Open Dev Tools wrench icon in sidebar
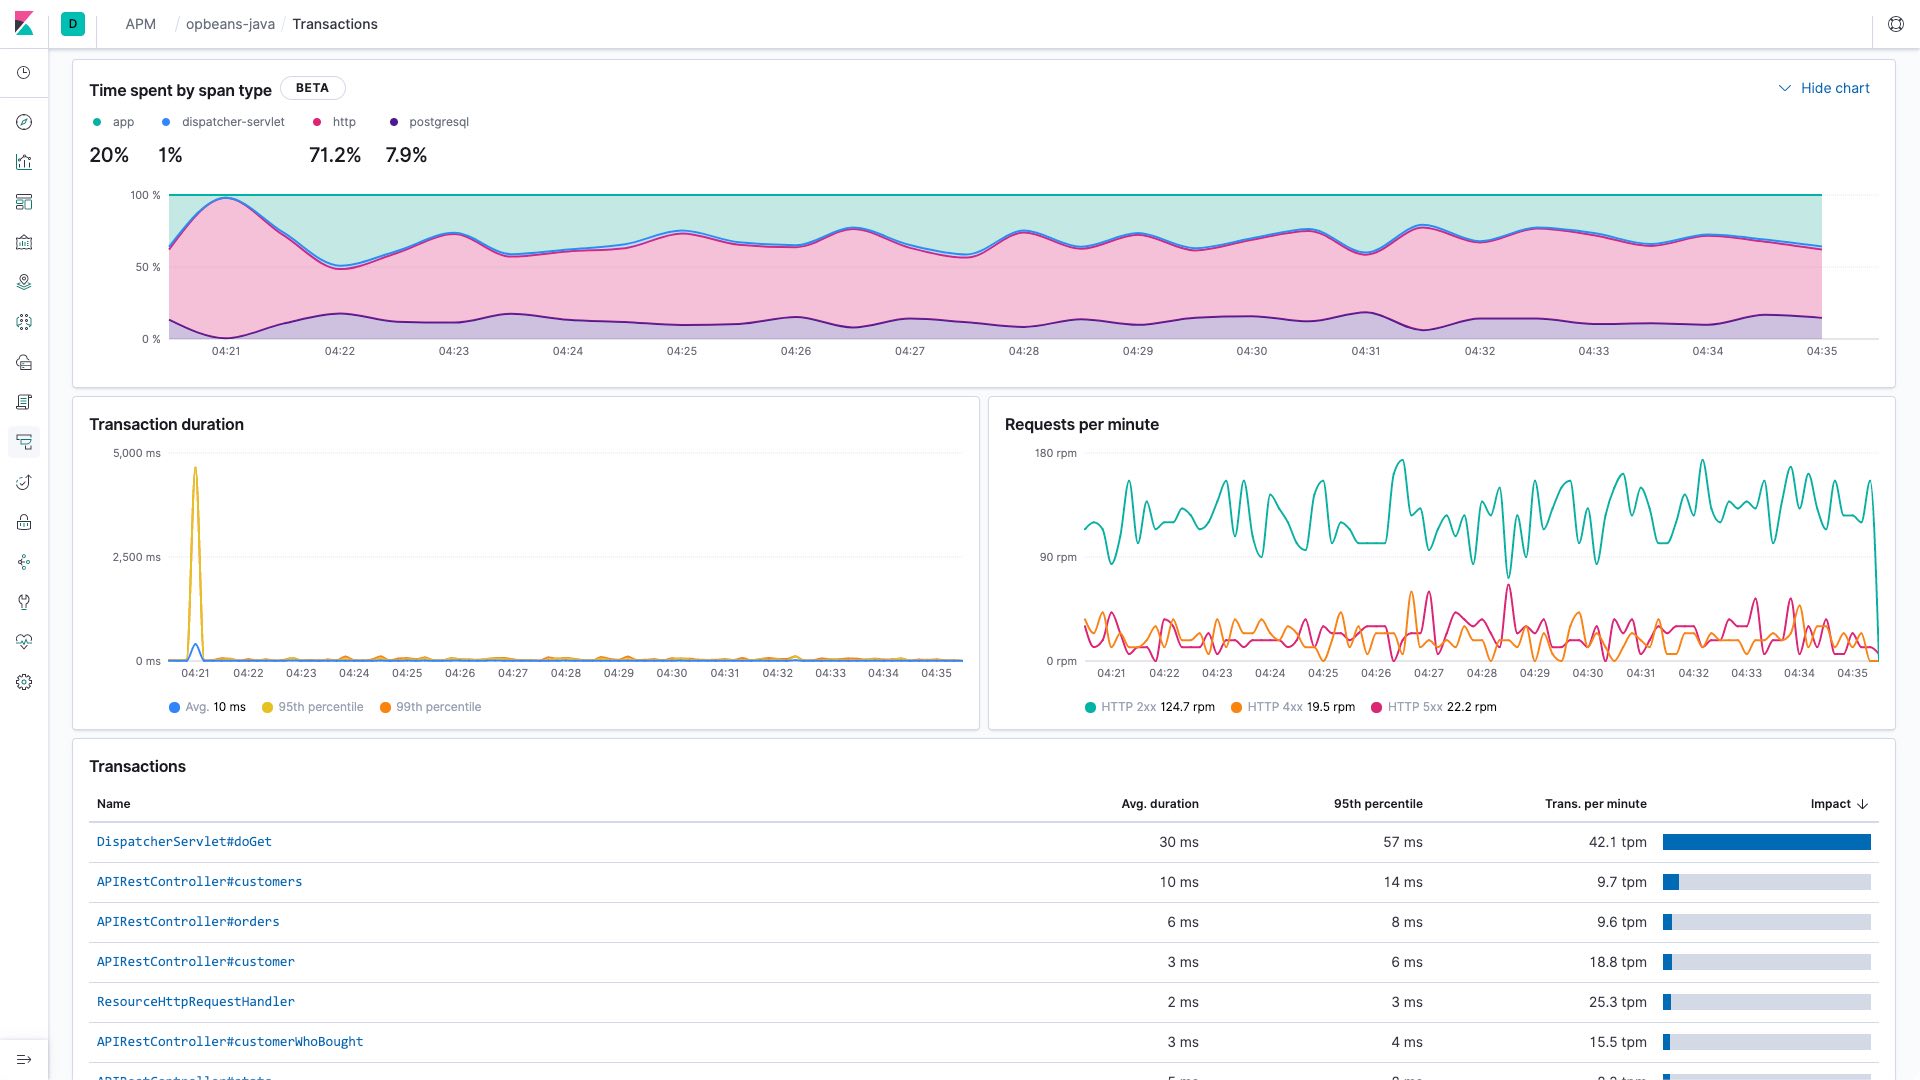Viewport: 1920px width, 1080px height. coord(24,602)
